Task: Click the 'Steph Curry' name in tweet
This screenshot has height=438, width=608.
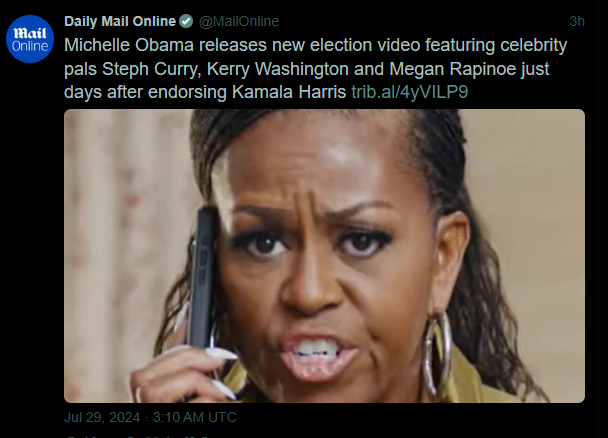Action: (x=151, y=69)
